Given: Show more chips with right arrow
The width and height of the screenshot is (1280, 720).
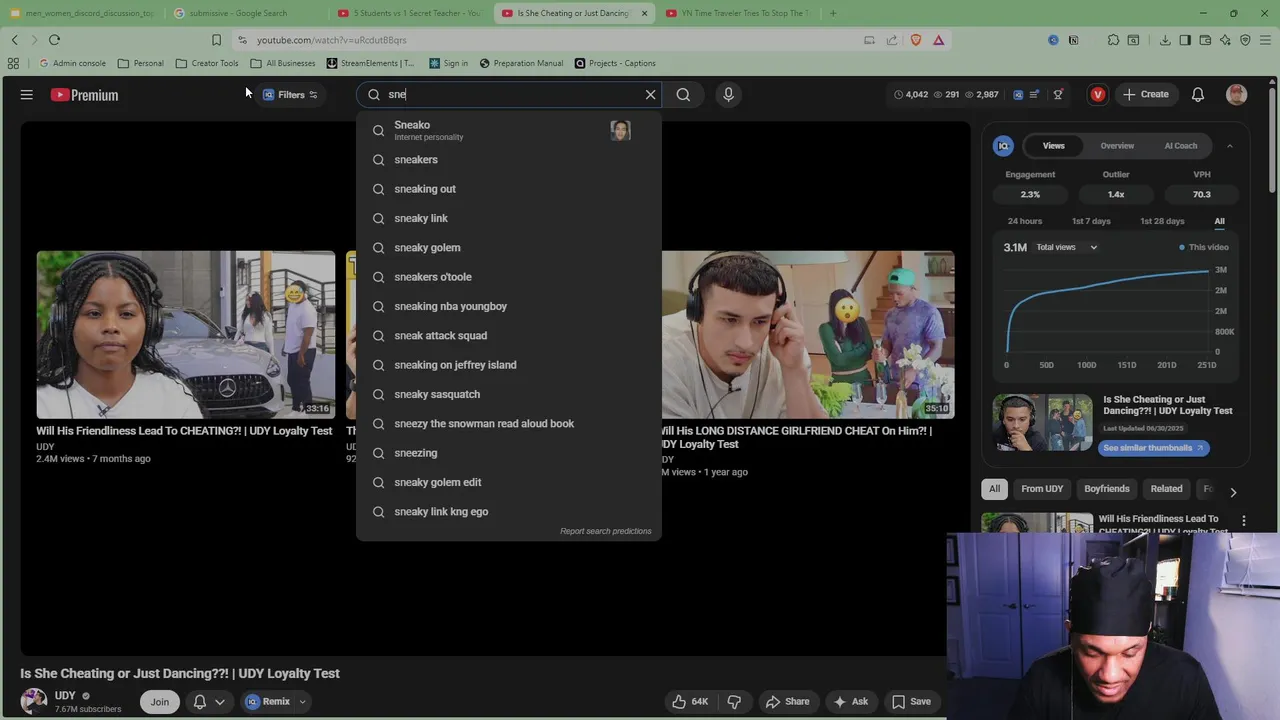Looking at the screenshot, I should 1233,492.
